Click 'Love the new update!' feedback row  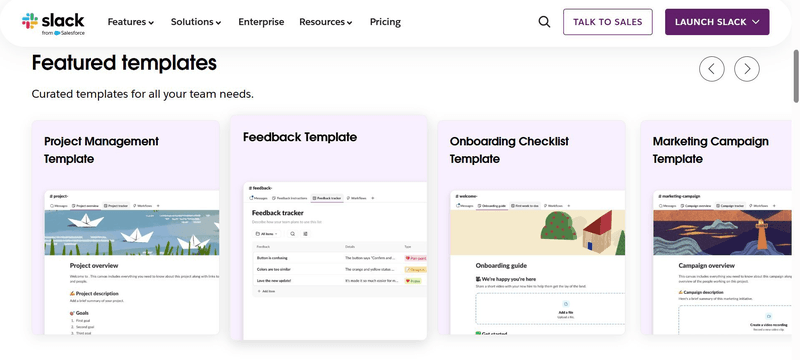pos(340,280)
